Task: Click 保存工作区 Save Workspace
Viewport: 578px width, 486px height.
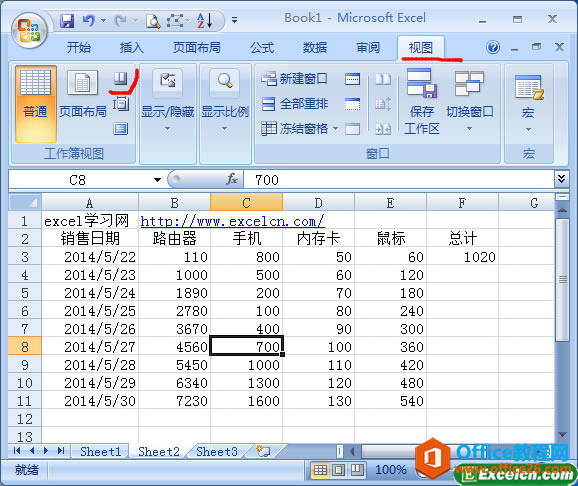Action: [422, 101]
